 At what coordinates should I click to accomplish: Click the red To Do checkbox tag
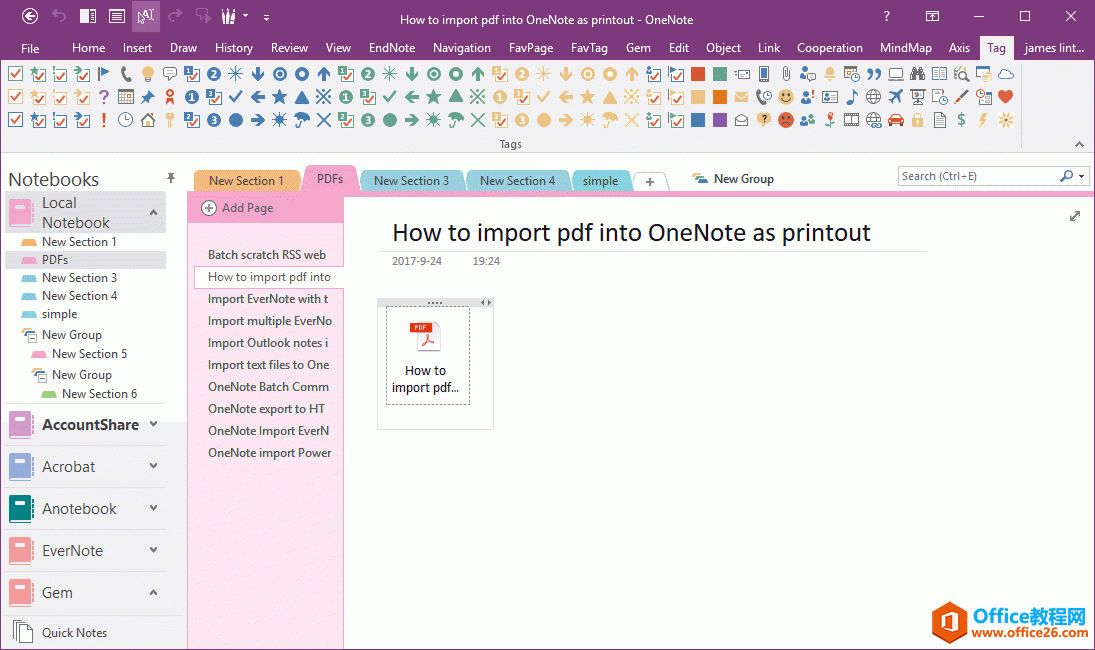[17, 73]
